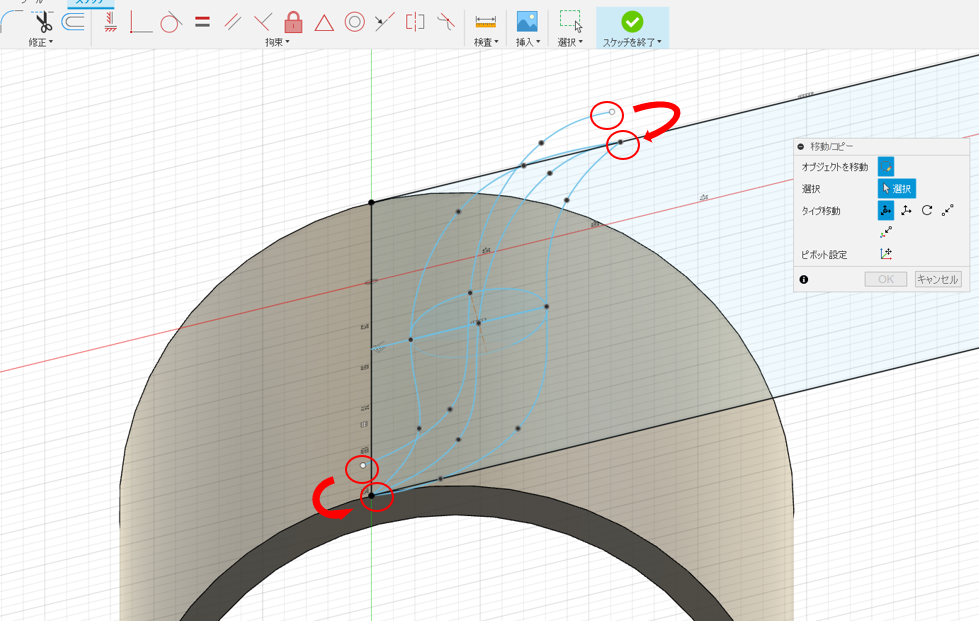This screenshot has width=979, height=621.
Task: Open the 選択 toolbar menu
Action: (569, 42)
